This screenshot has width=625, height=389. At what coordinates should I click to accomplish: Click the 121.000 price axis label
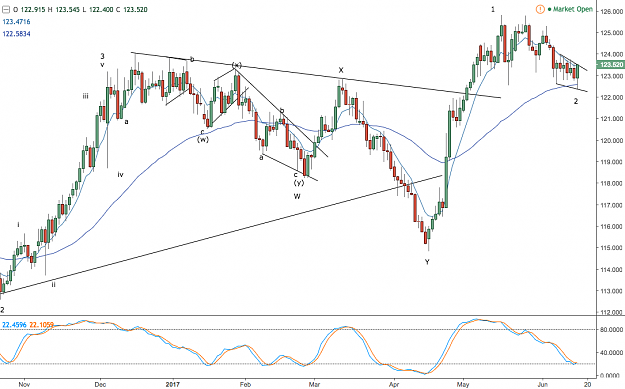coord(611,119)
